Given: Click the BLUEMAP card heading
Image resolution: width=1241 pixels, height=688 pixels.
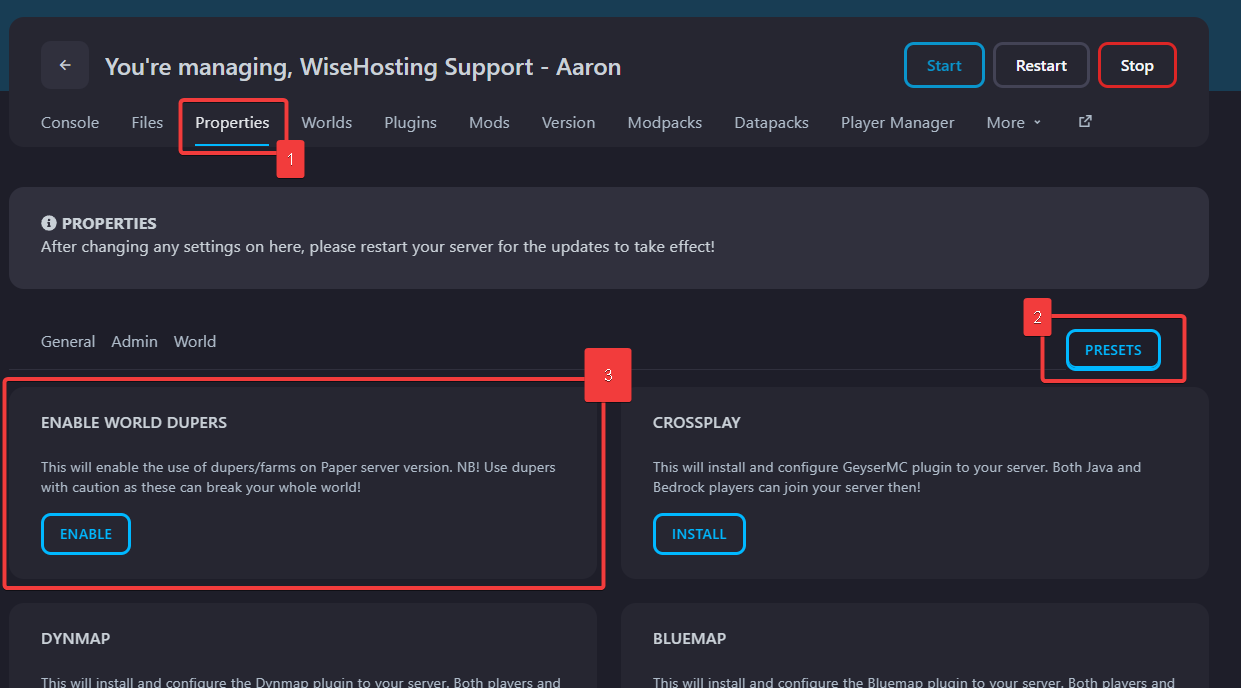Looking at the screenshot, I should pyautogui.click(x=689, y=638).
